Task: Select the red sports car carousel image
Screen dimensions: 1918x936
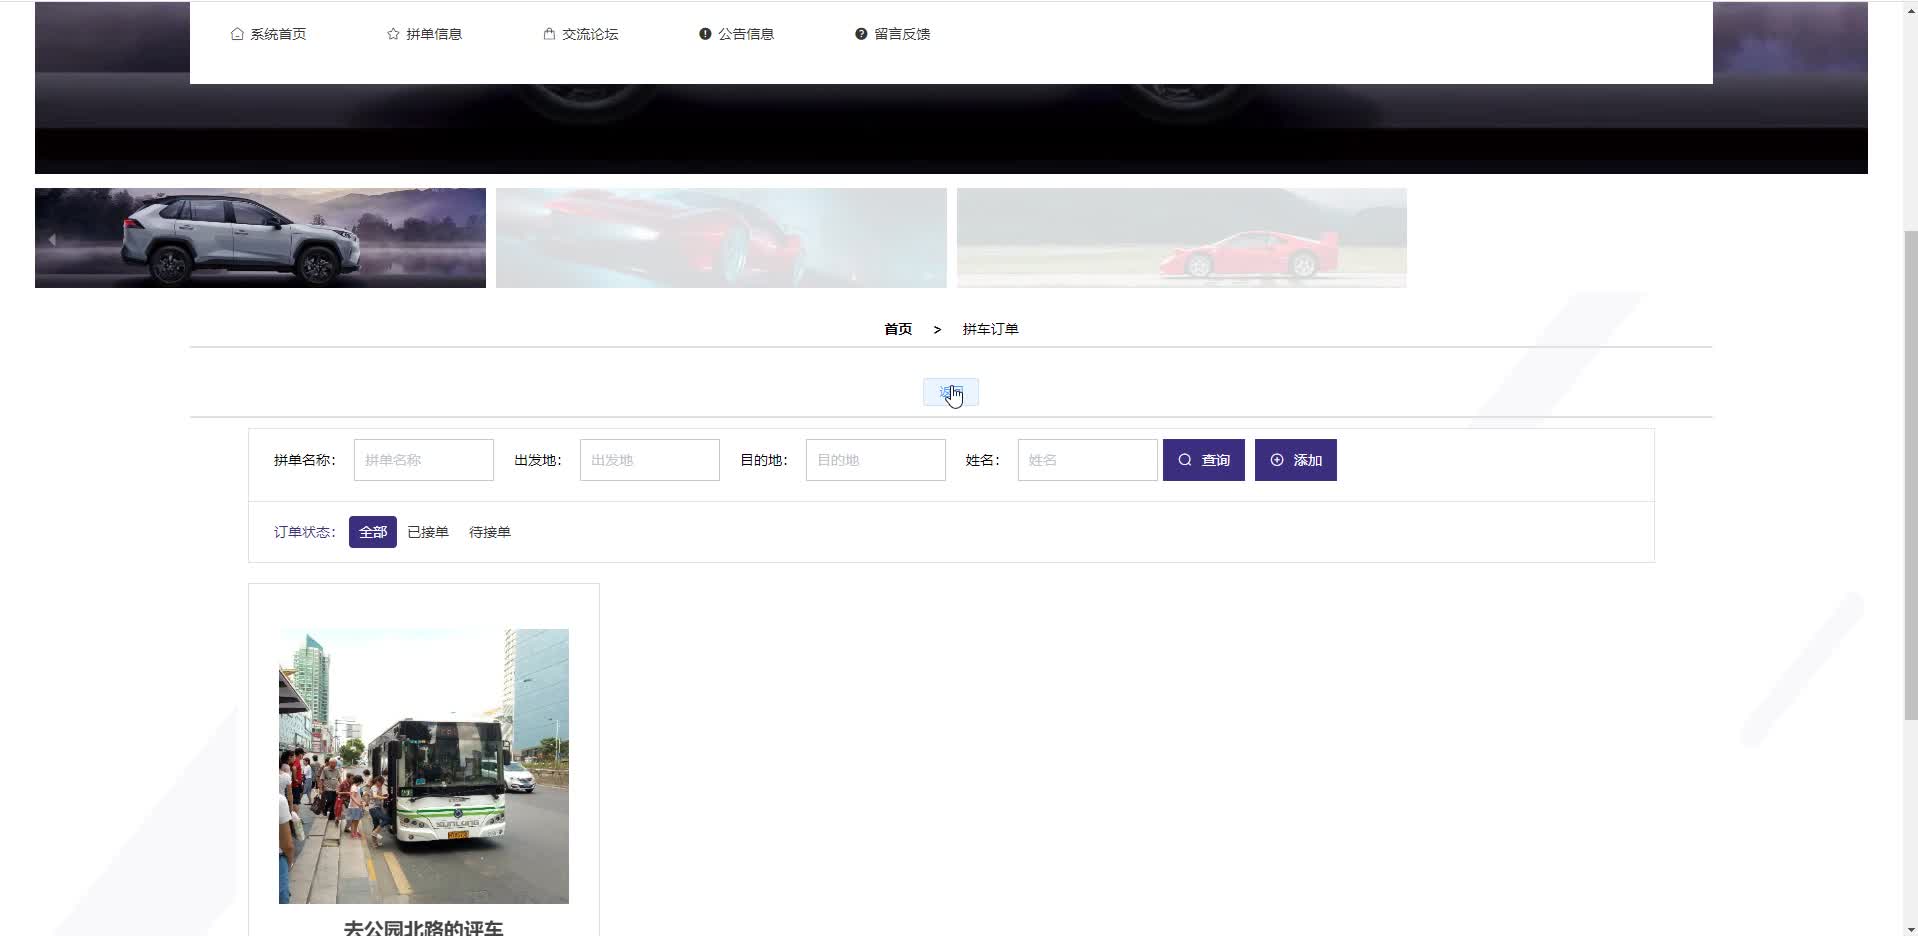Action: click(x=720, y=237)
